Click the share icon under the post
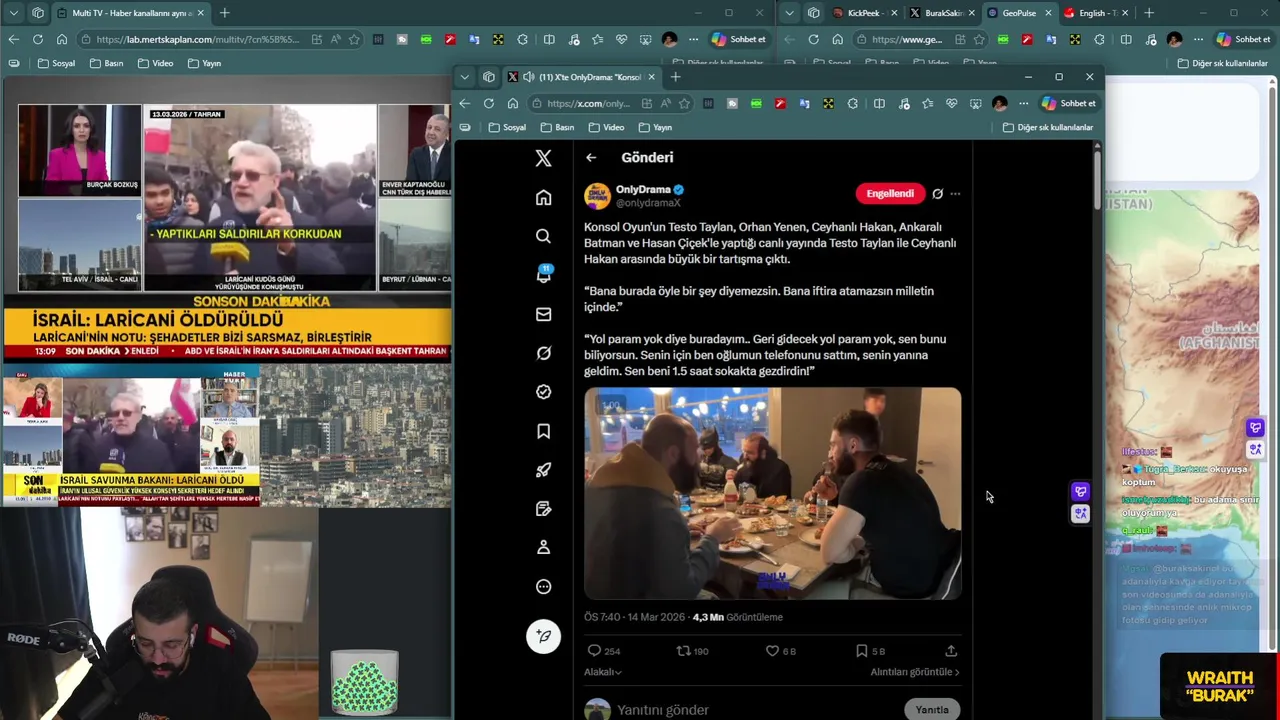1280x720 pixels. tap(951, 651)
